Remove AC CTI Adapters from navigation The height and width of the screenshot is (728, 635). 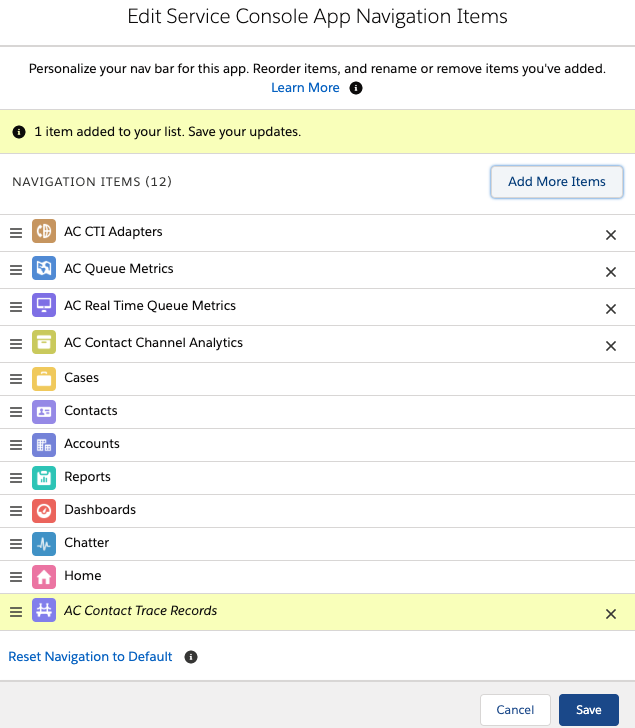tap(611, 235)
